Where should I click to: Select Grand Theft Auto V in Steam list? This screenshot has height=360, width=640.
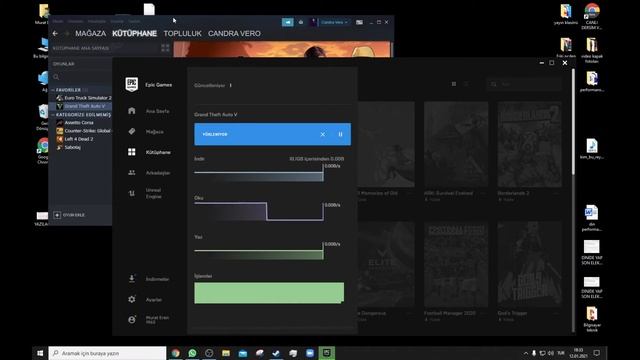pyautogui.click(x=84, y=106)
